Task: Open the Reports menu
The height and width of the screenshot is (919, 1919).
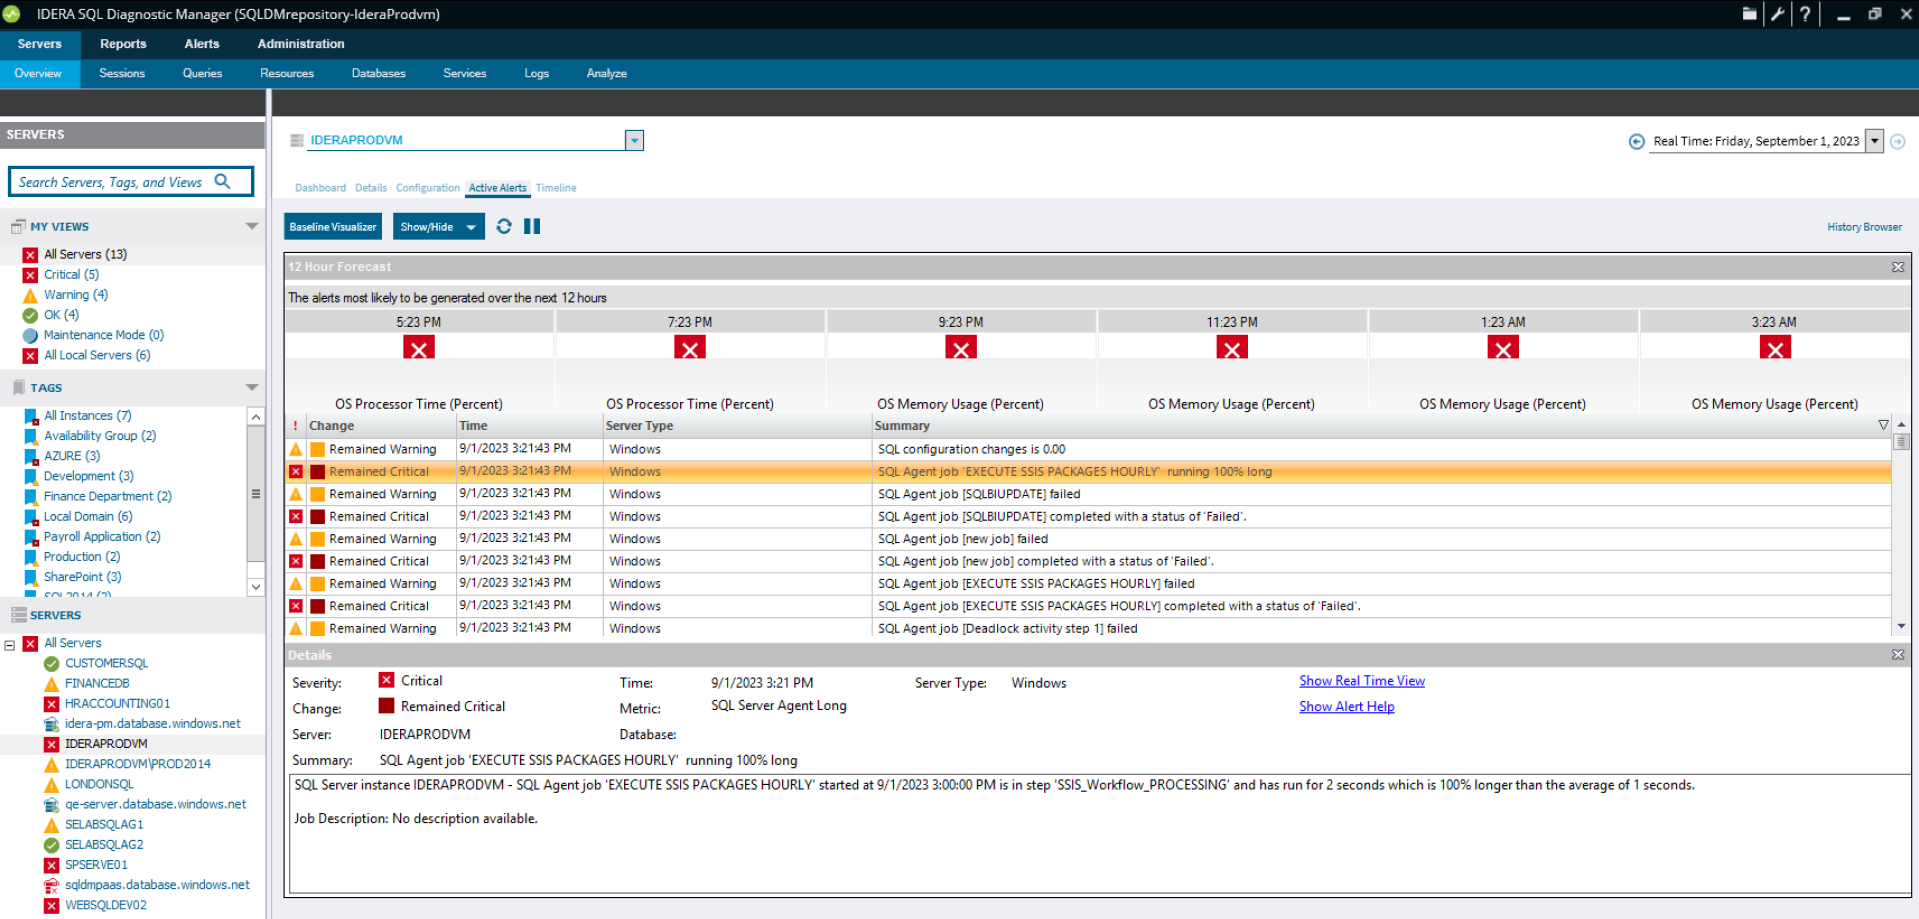Action: [x=123, y=44]
